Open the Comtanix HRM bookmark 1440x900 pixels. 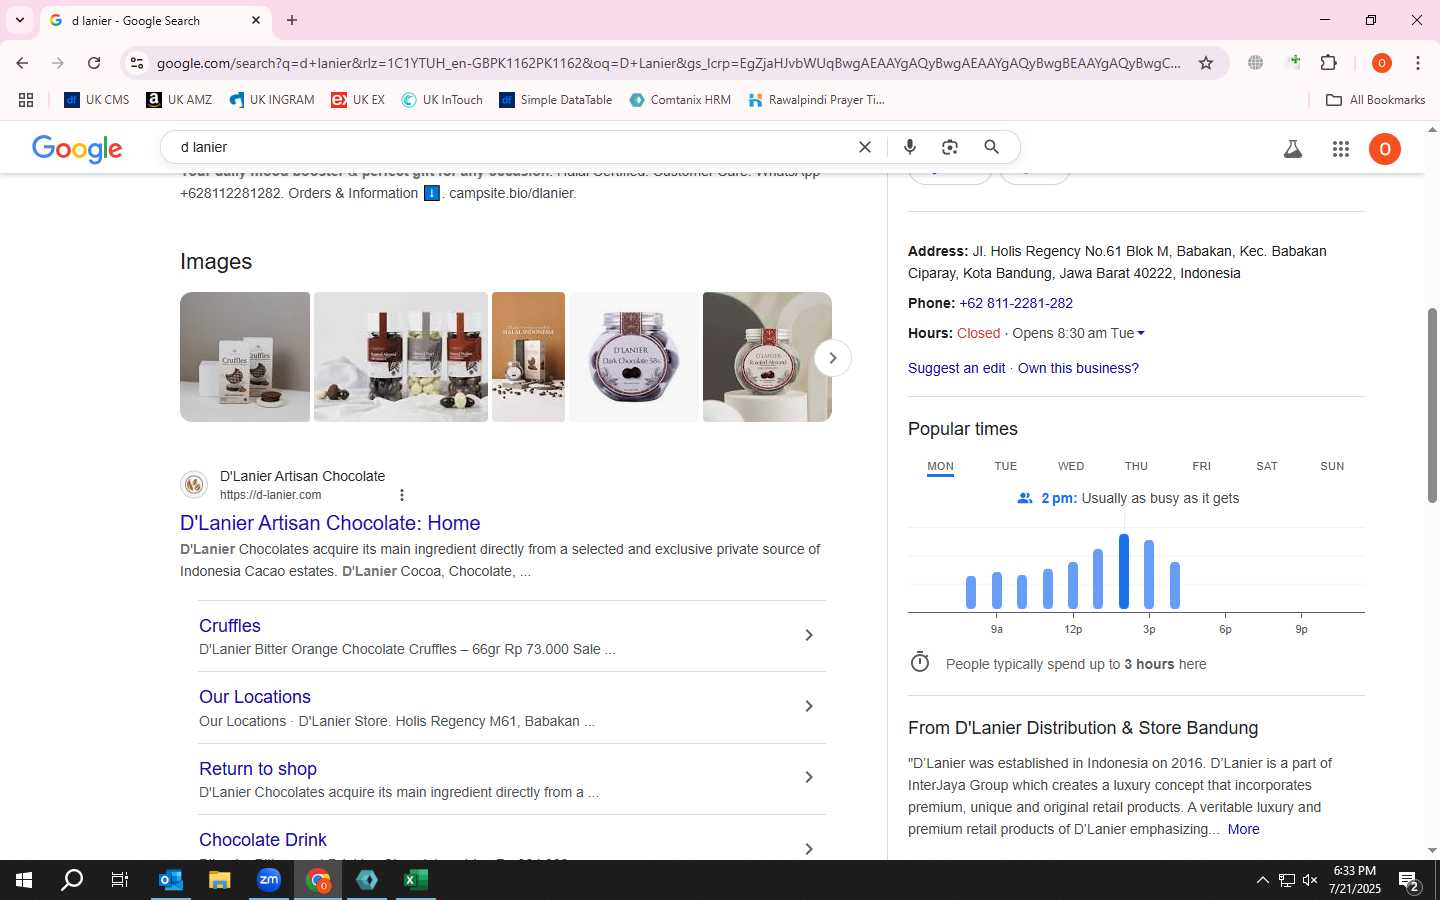(680, 100)
